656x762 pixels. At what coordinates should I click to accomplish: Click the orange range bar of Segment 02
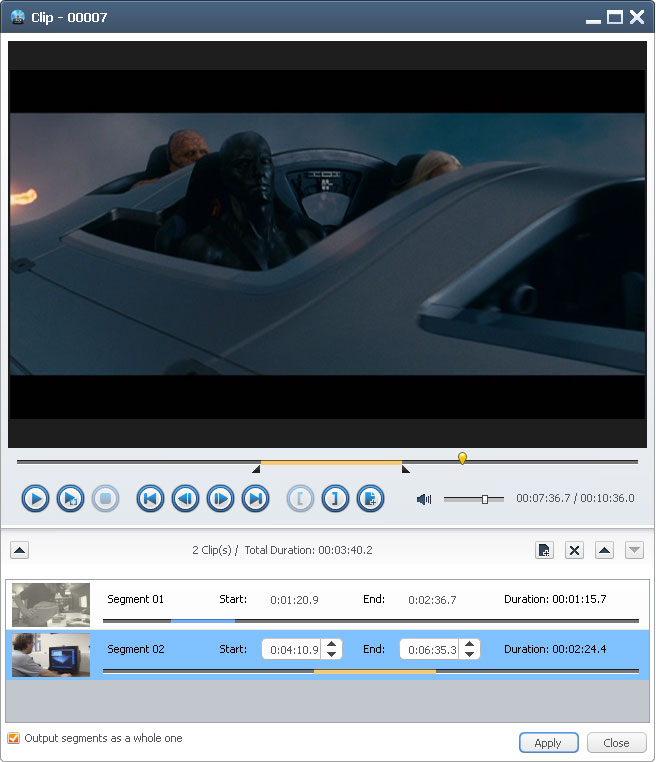375,671
